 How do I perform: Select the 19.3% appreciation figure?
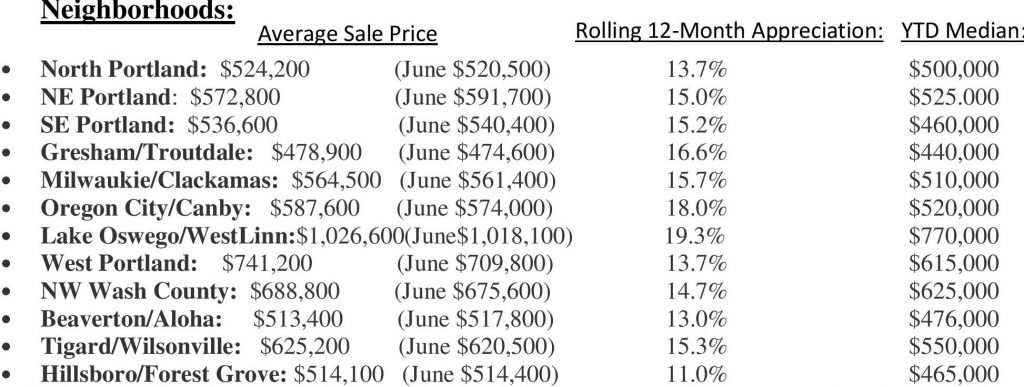pos(695,236)
